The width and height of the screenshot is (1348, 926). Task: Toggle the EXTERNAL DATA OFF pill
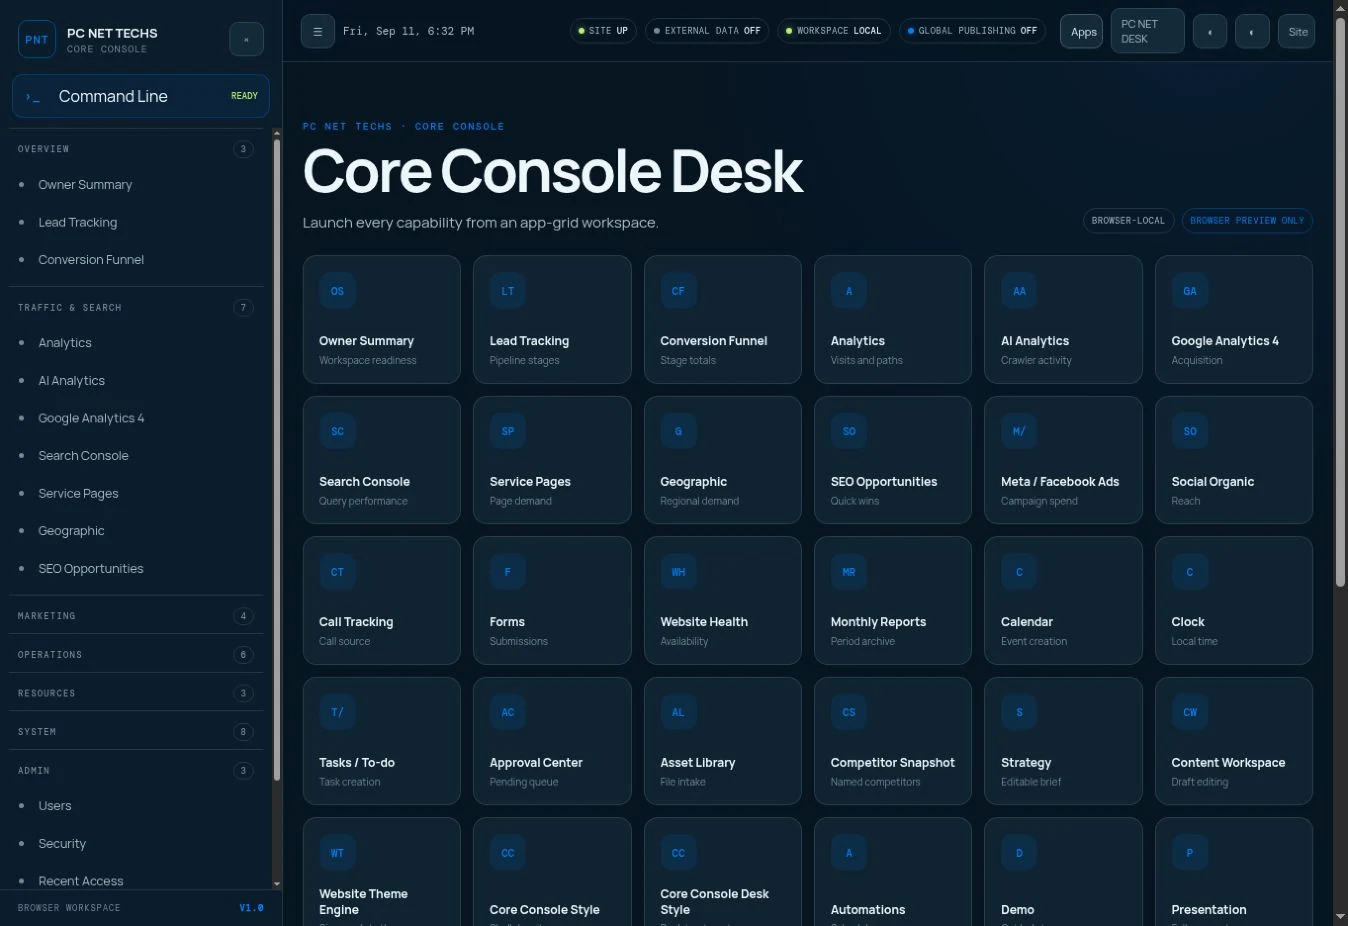(707, 31)
